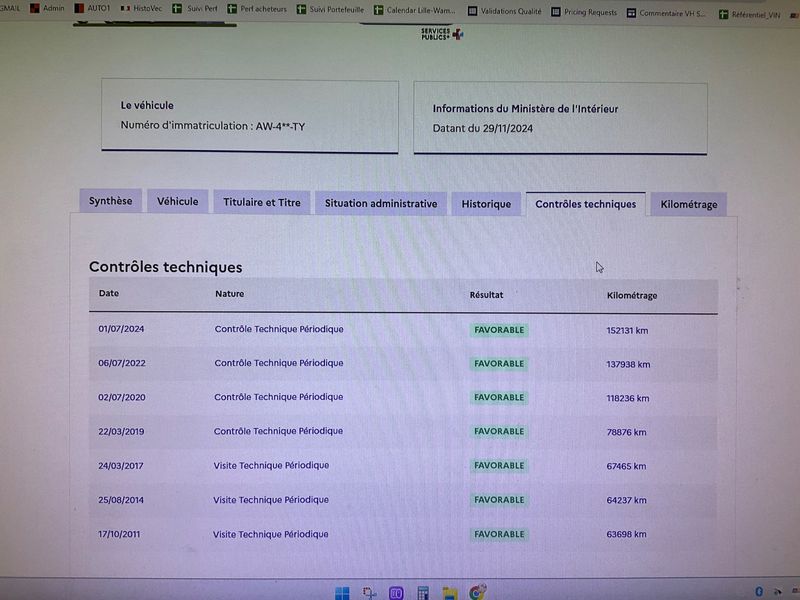Image resolution: width=800 pixels, height=600 pixels.
Task: Select the date 02/07/2020
Action: coord(121,397)
